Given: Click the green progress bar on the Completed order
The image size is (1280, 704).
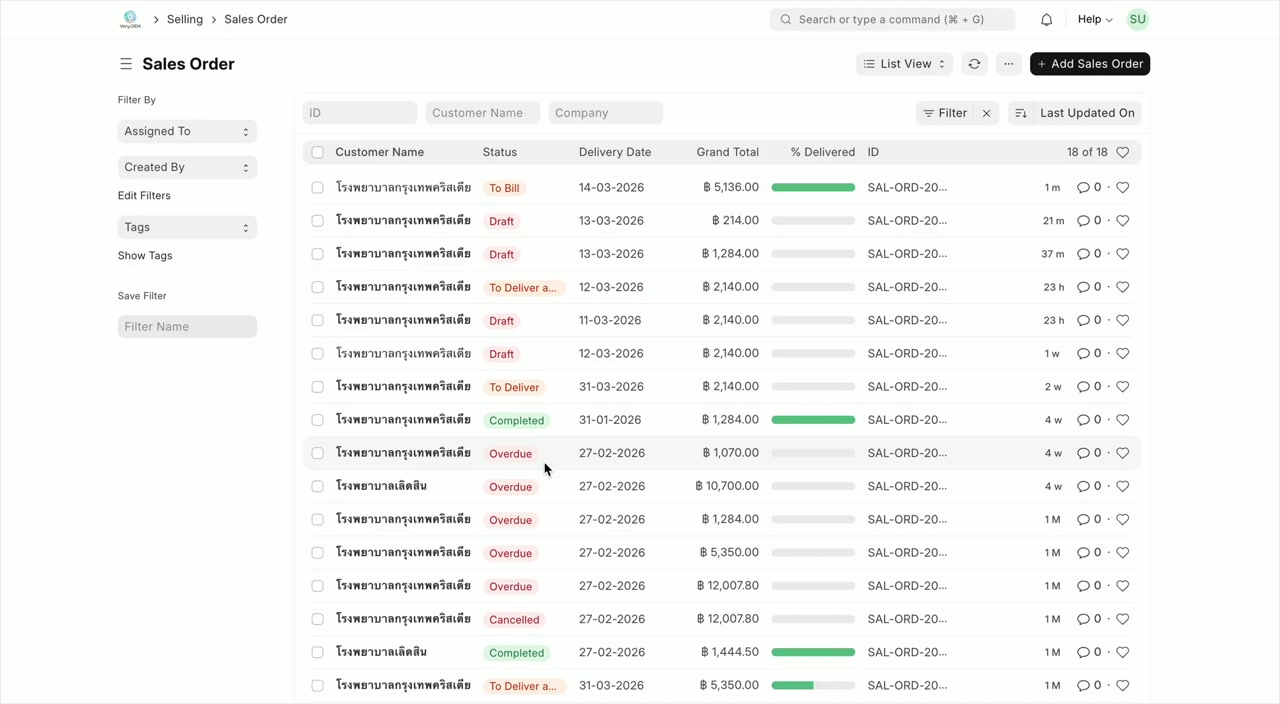Looking at the screenshot, I should click(x=813, y=419).
